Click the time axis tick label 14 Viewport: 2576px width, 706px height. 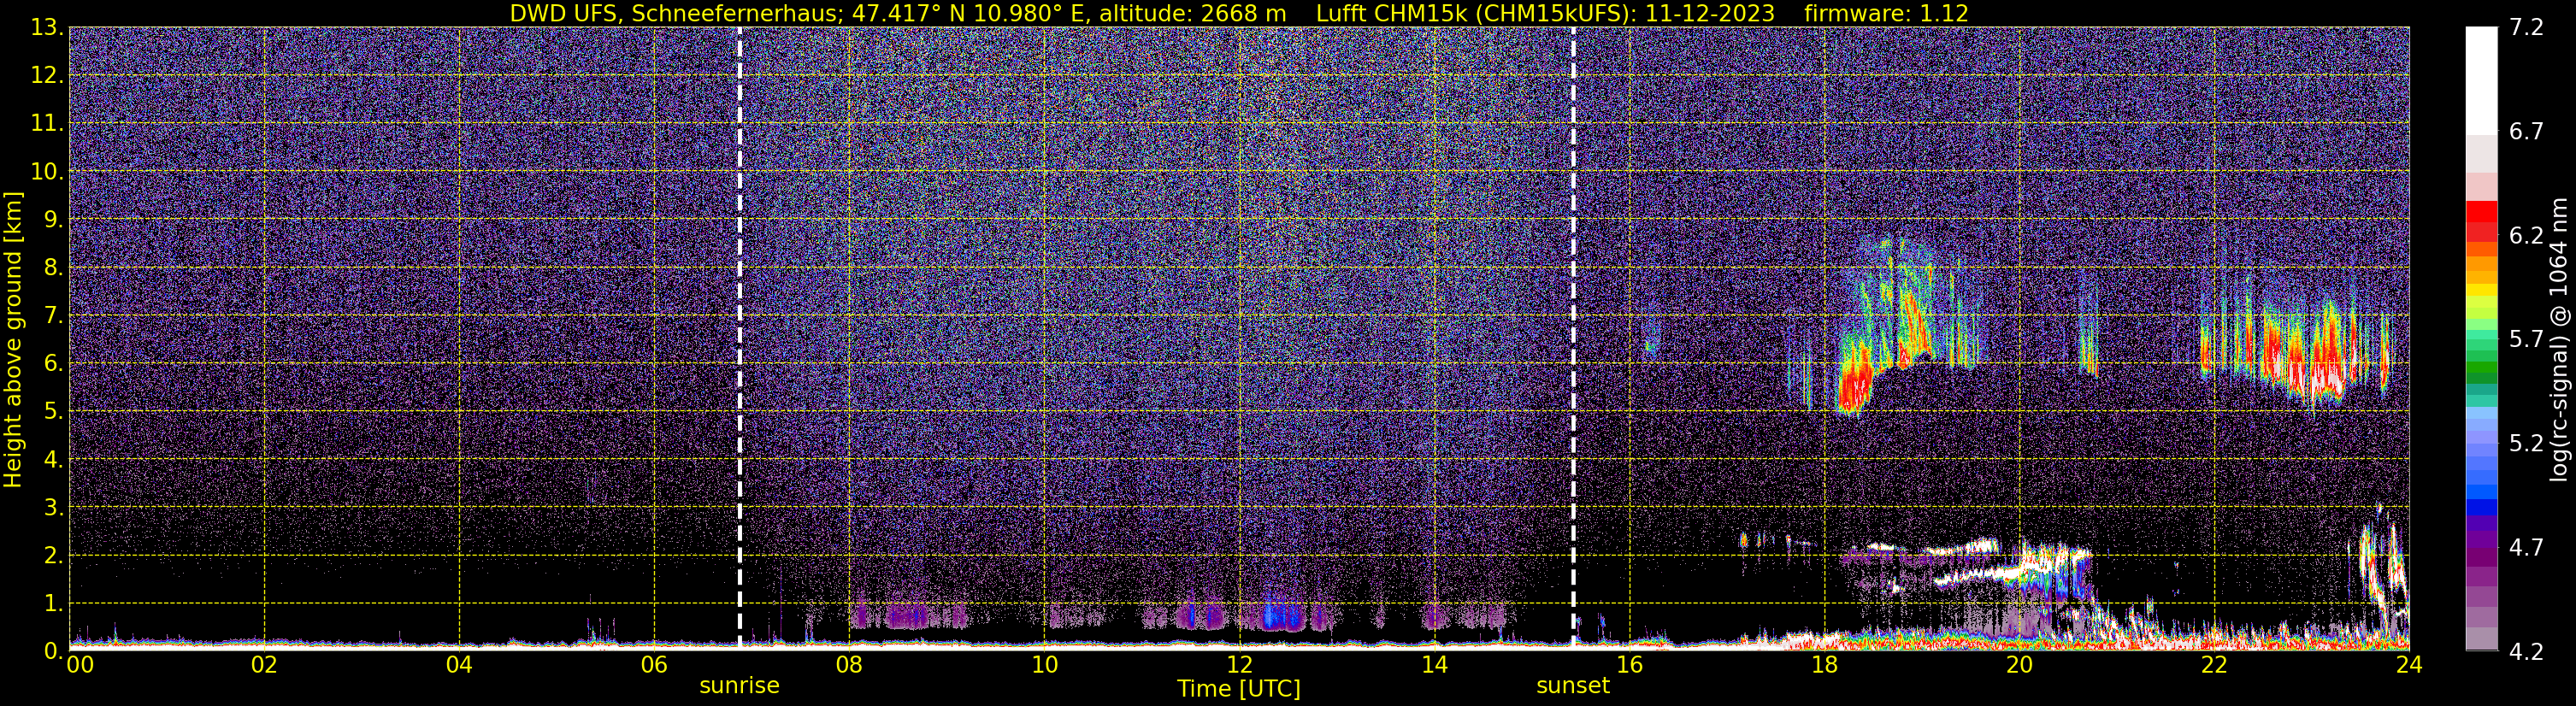pos(1434,665)
